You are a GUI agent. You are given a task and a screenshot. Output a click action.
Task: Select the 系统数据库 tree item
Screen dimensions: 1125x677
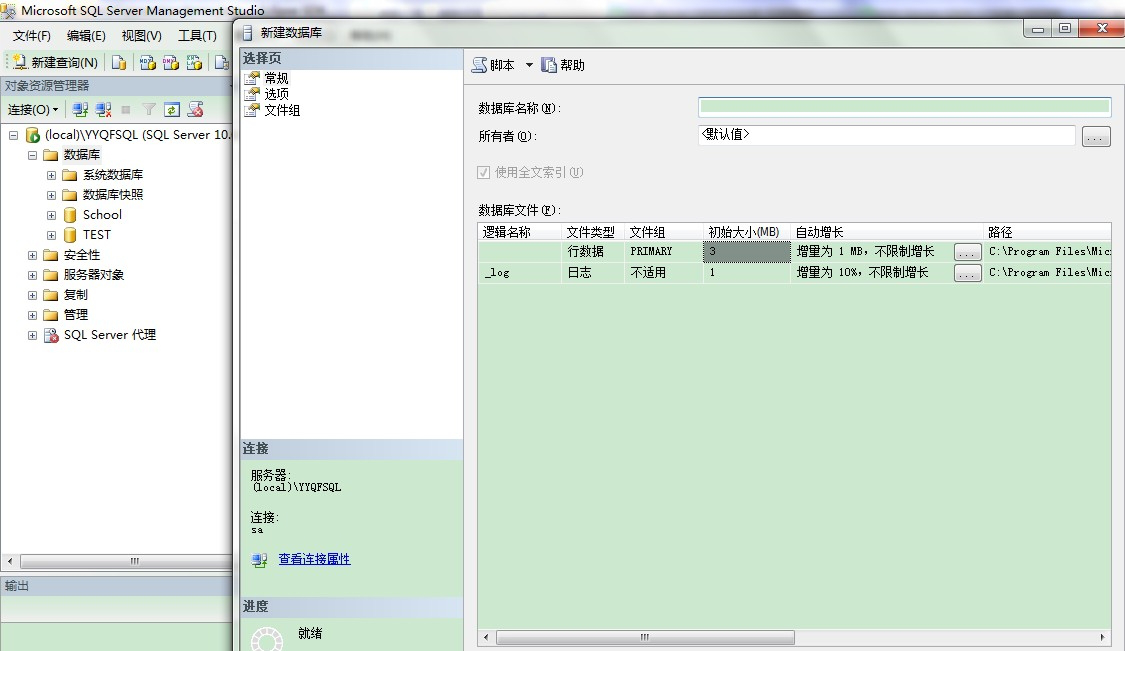pyautogui.click(x=113, y=175)
